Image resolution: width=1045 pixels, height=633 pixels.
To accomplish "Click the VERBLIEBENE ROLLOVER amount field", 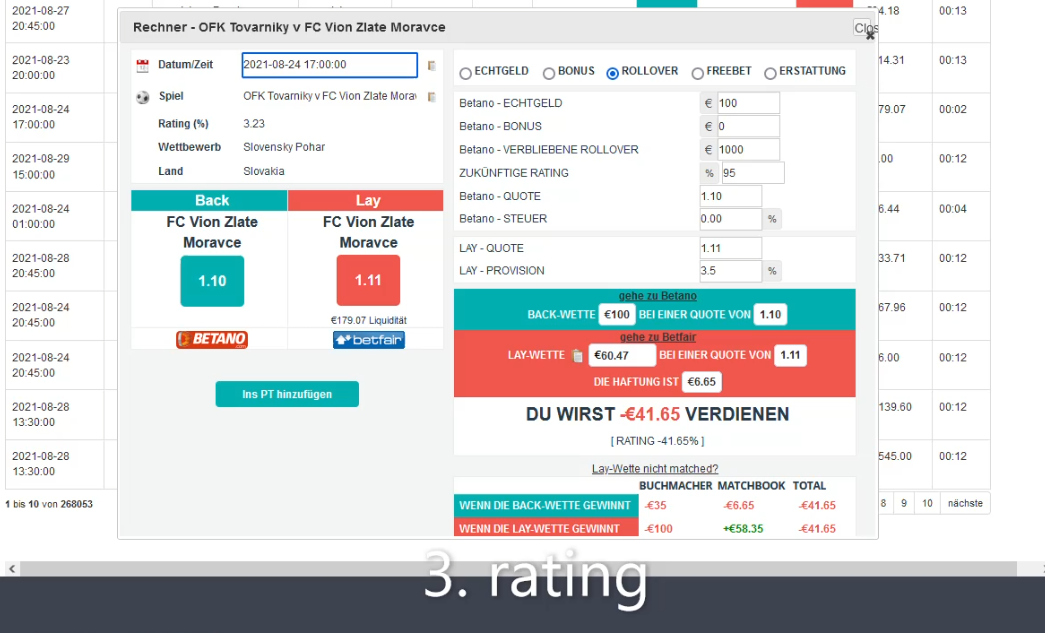I will pos(748,150).
